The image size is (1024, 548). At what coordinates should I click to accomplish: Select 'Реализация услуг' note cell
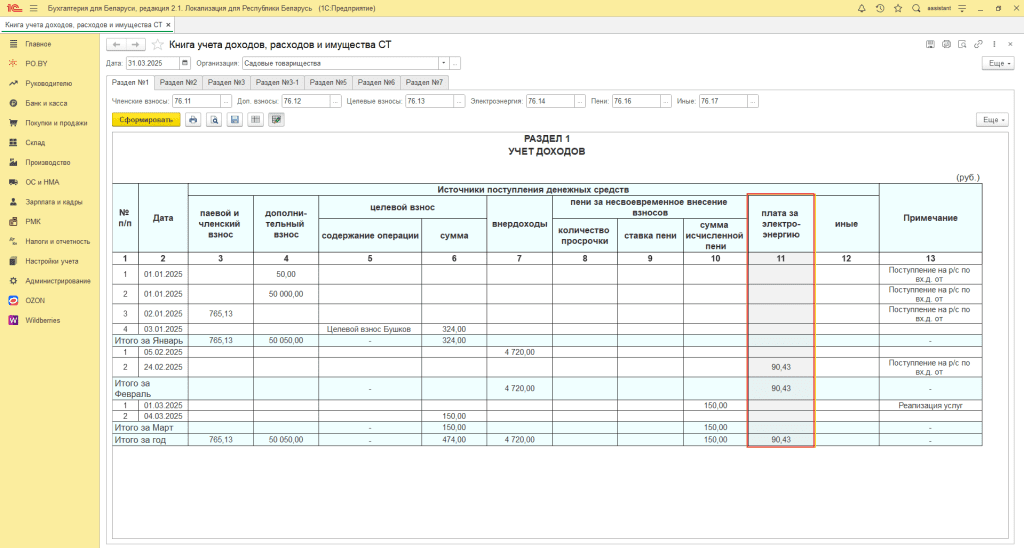(931, 406)
